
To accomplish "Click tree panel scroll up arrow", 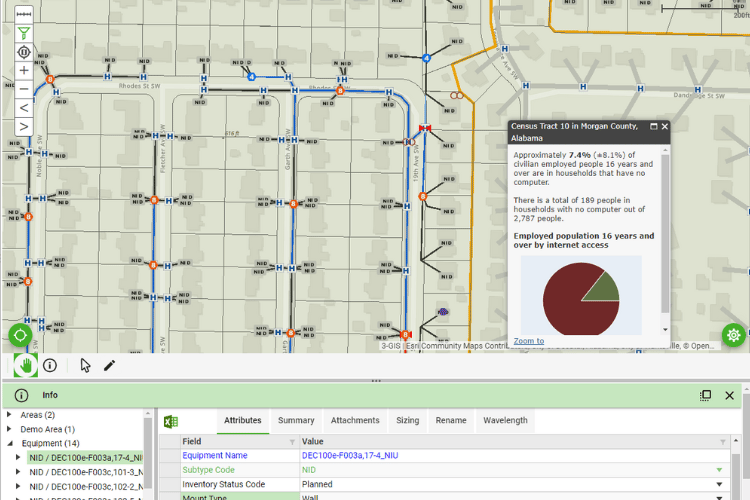I will pos(148,413).
